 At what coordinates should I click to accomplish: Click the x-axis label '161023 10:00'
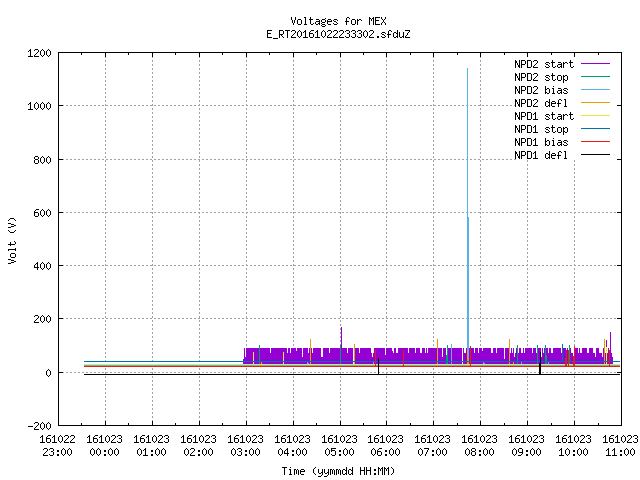[573, 446]
